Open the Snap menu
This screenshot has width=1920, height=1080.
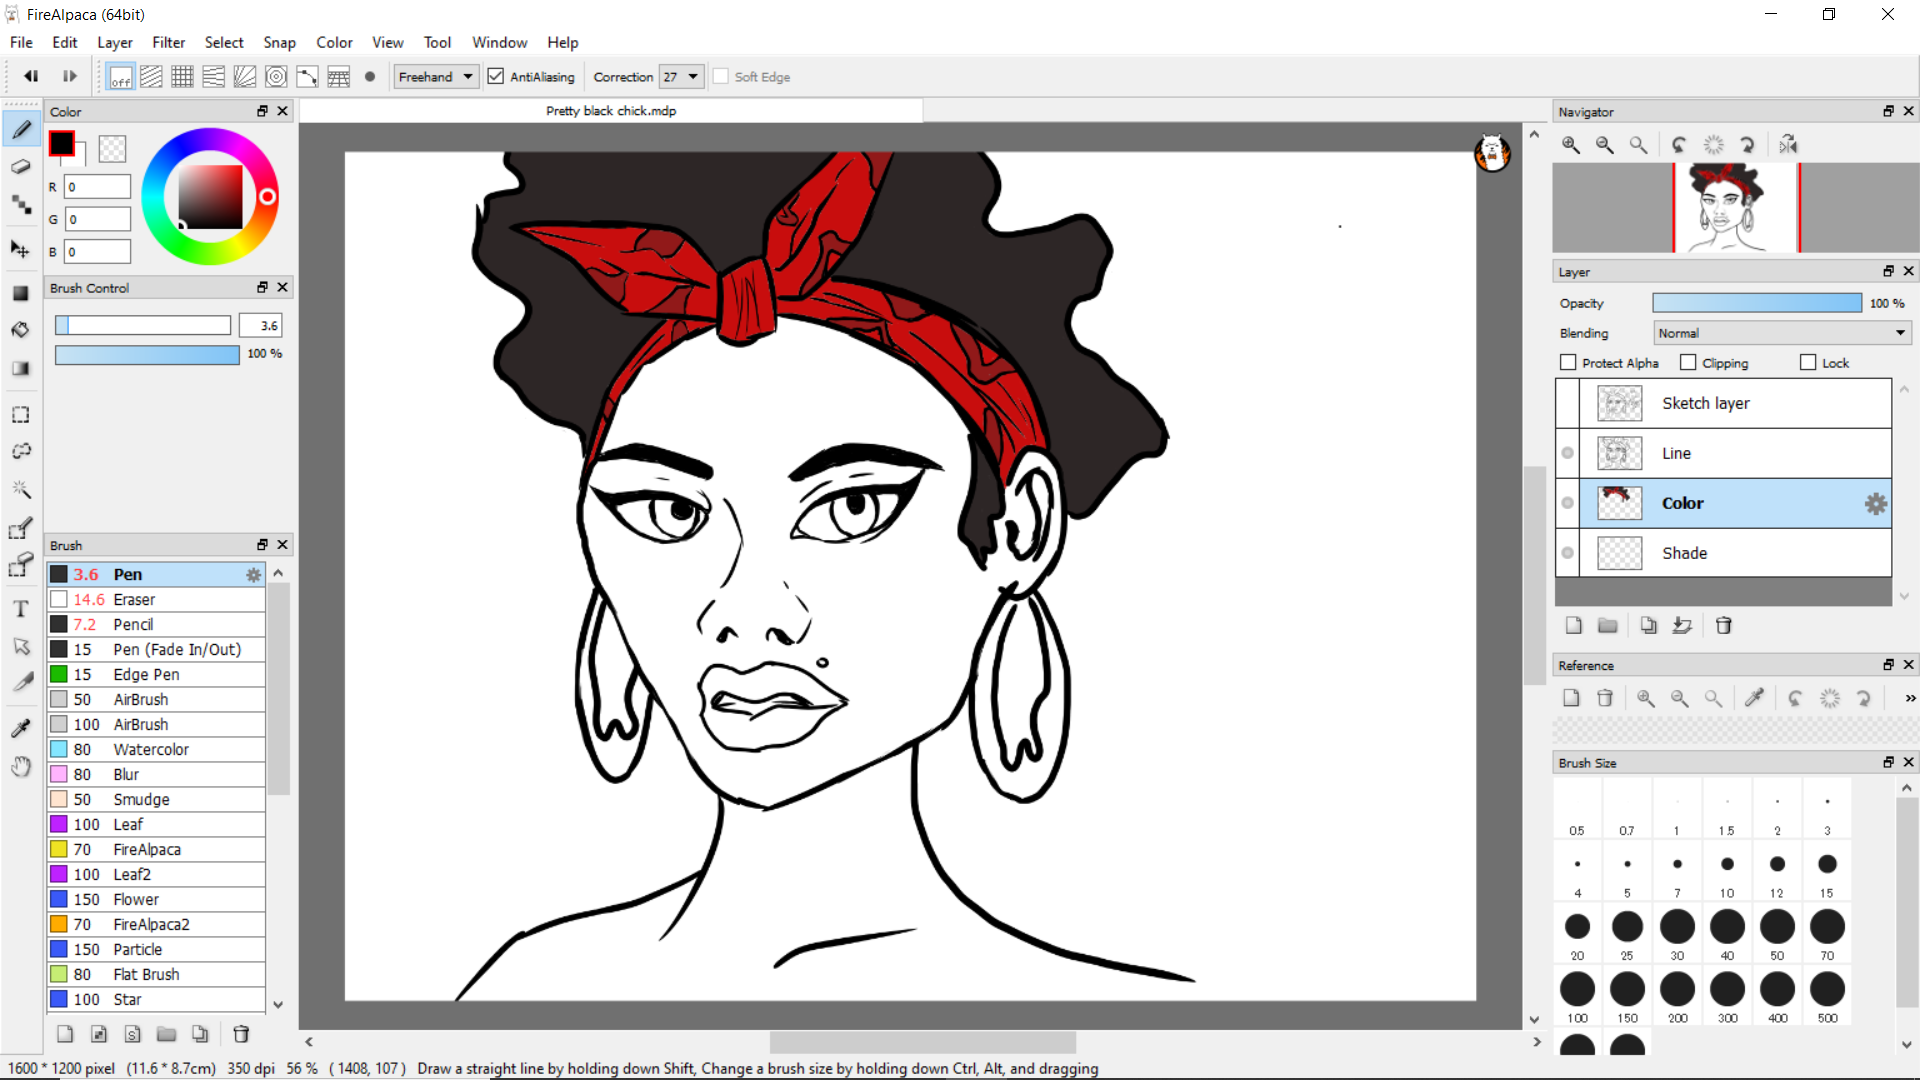(x=279, y=42)
